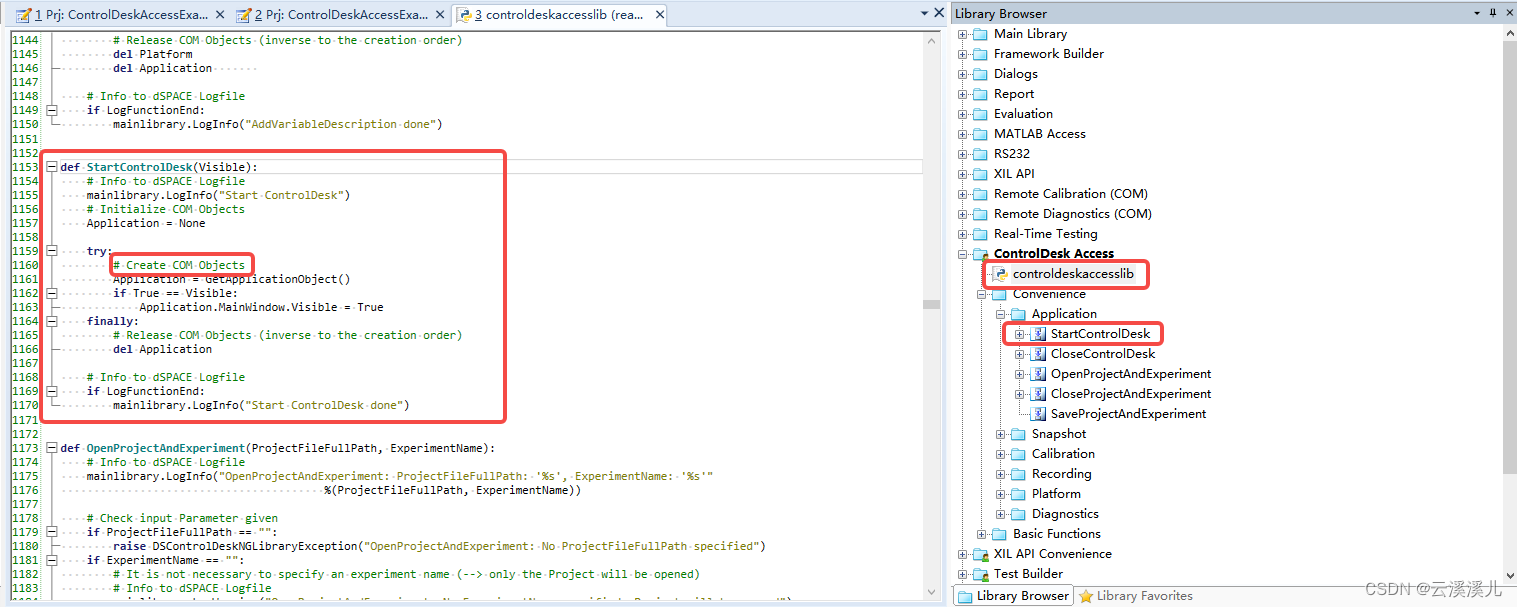1517x607 pixels.
Task: Select the '3 controldeskaccesslib' editor tab
Action: point(559,15)
